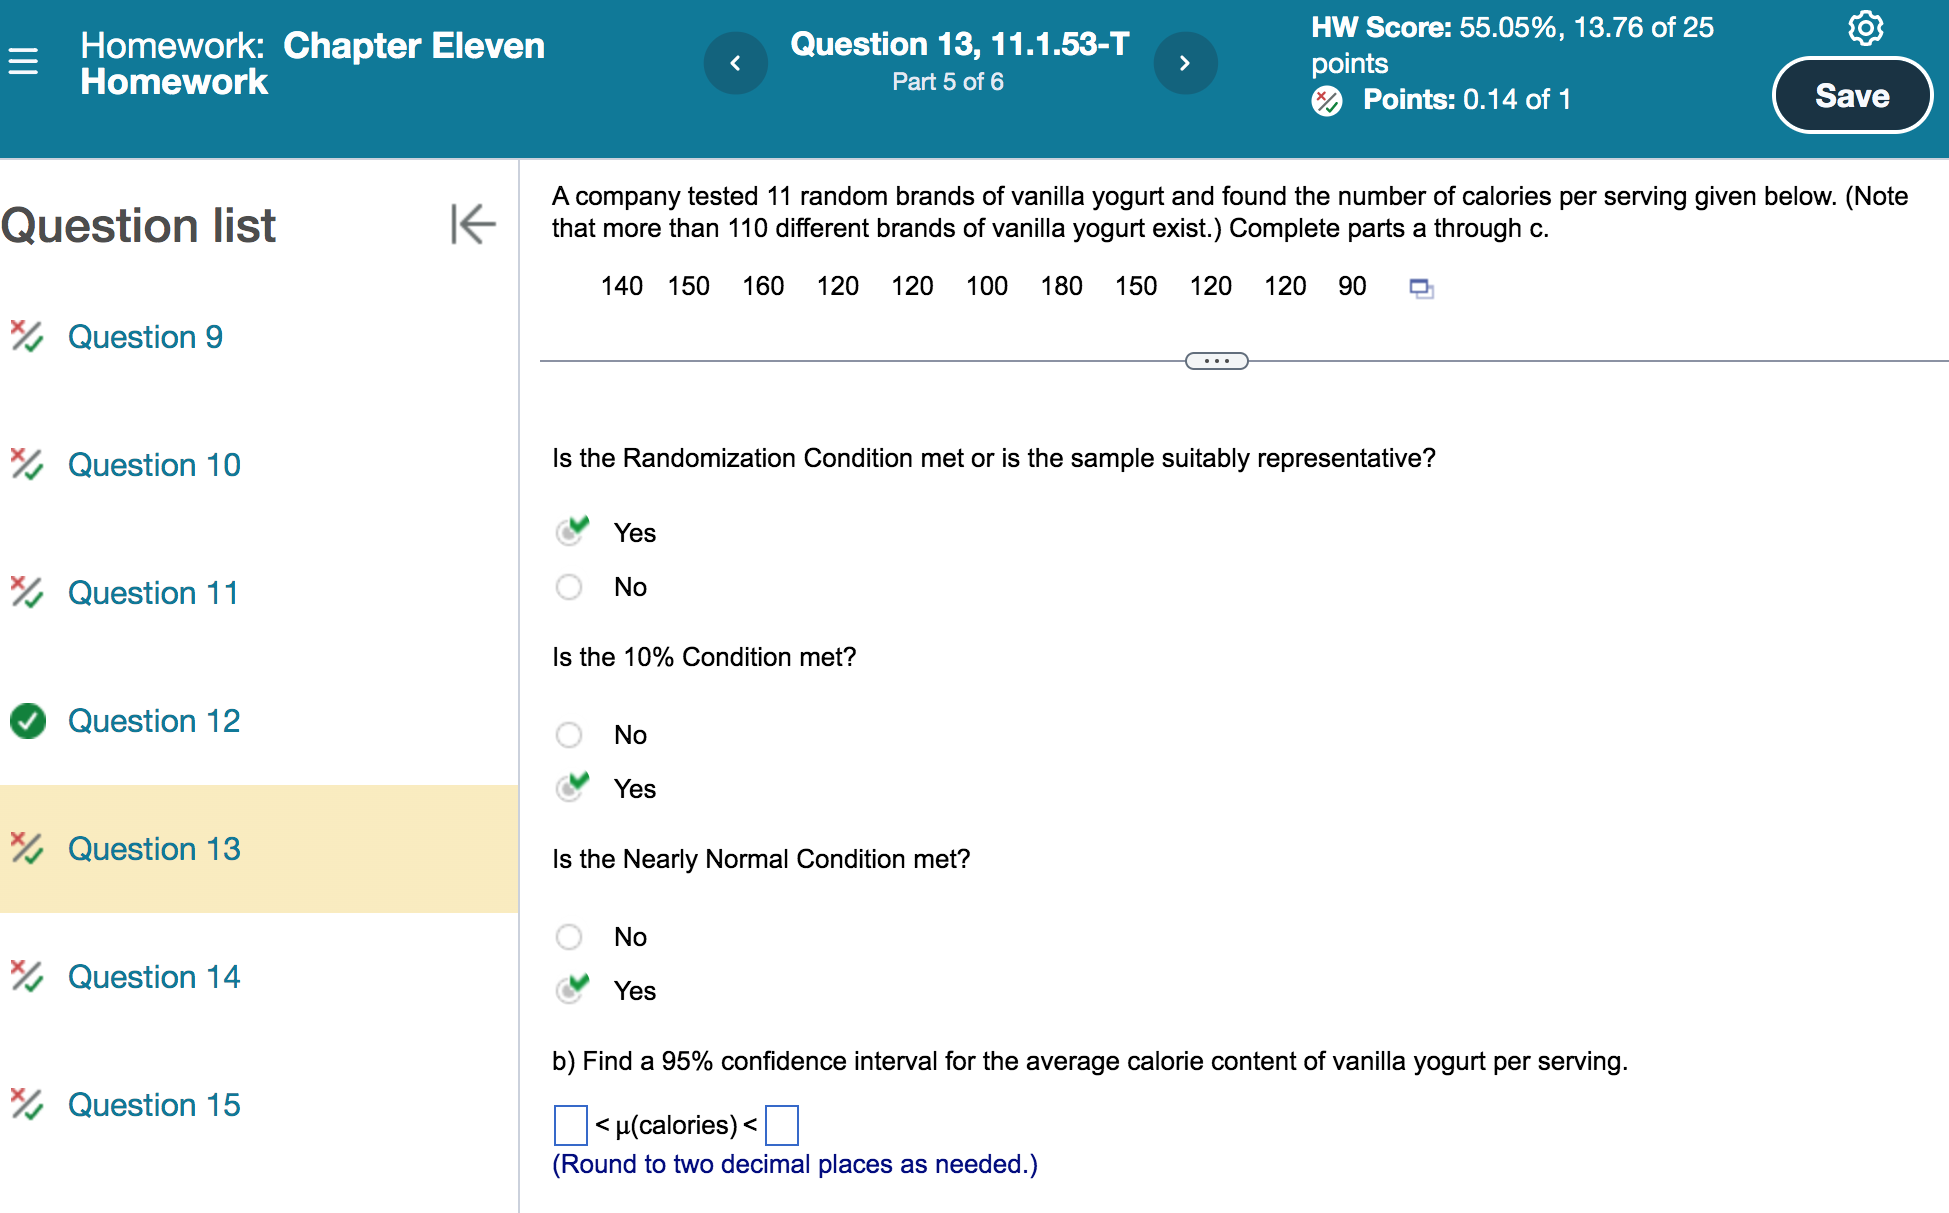Click the lower bound input box
This screenshot has height=1213, width=1949.
click(570, 1125)
